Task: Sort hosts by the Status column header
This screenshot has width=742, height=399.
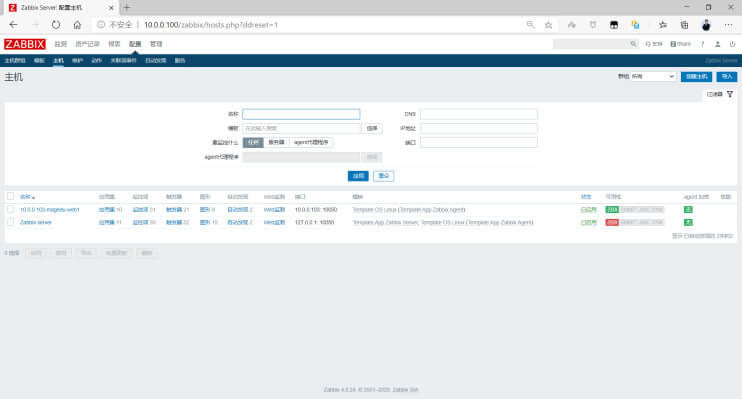Action: (x=586, y=197)
